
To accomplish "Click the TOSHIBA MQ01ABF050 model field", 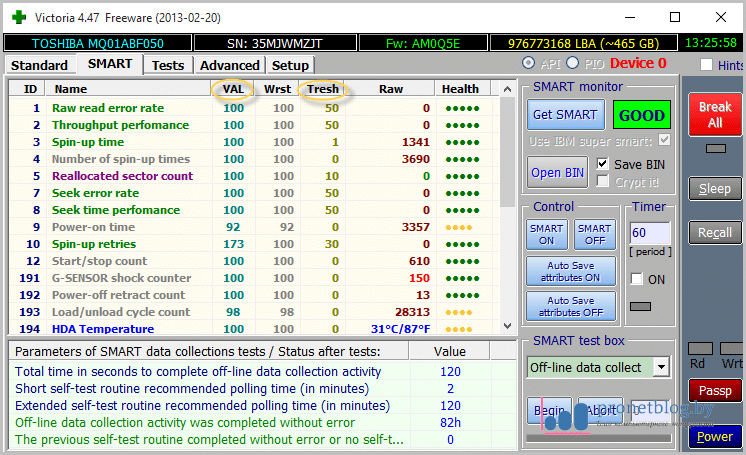I will pyautogui.click(x=98, y=43).
